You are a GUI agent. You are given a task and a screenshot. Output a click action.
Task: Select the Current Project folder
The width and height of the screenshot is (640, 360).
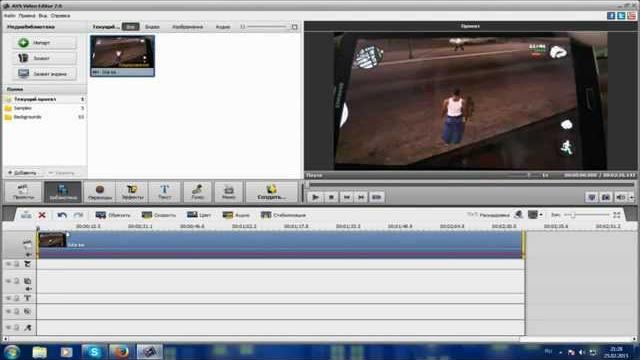tap(44, 99)
